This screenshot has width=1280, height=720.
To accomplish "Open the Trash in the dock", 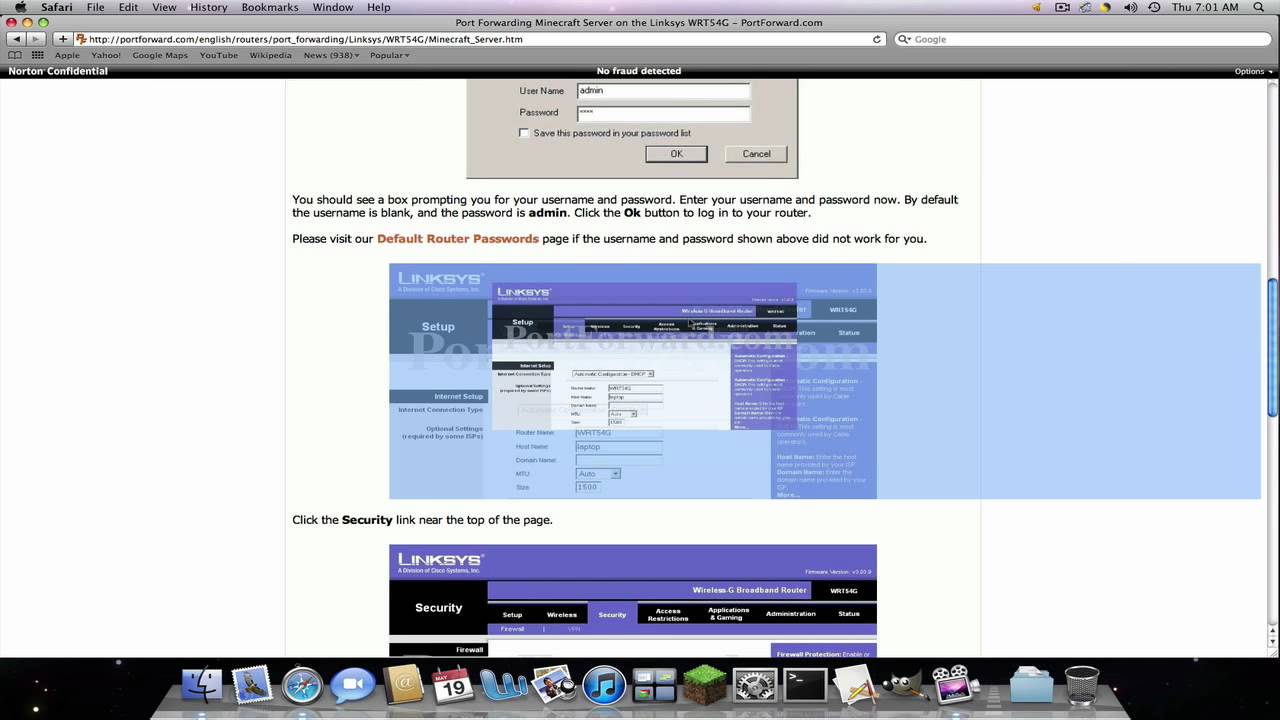I will coord(1081,686).
